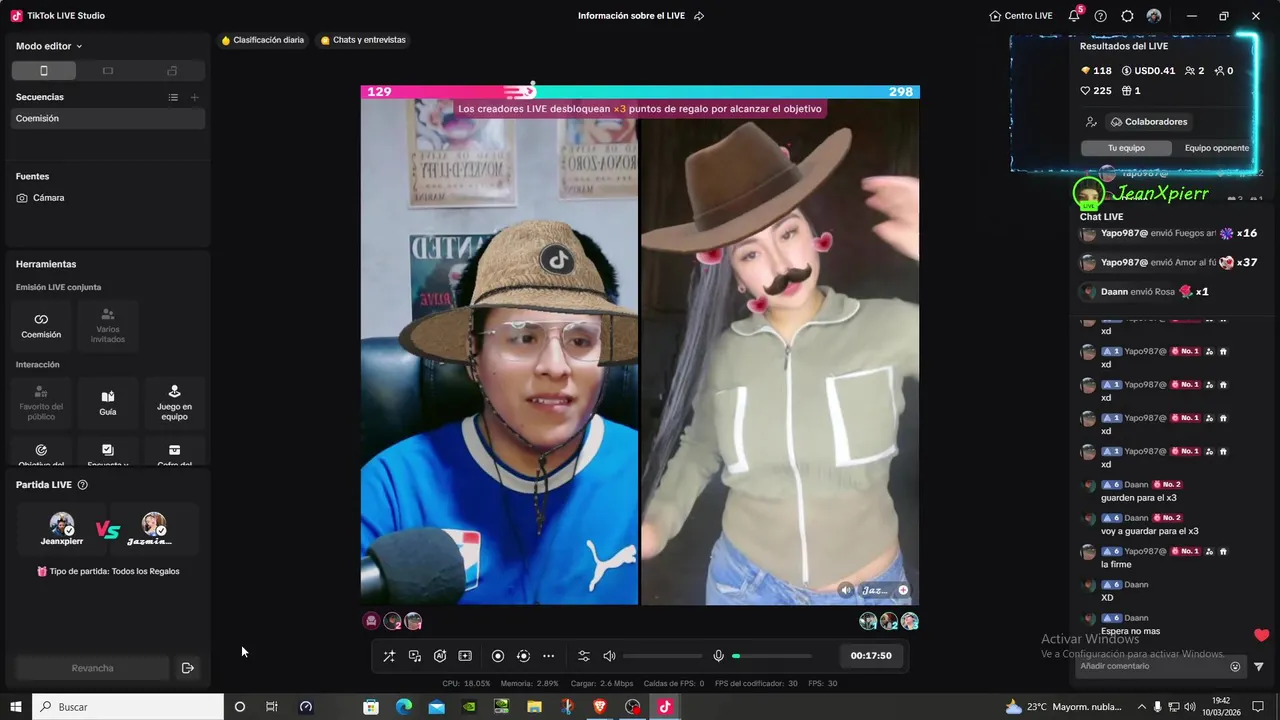Screen dimensions: 1280x720
Task: Open the Coemisión tool
Action: [41, 325]
